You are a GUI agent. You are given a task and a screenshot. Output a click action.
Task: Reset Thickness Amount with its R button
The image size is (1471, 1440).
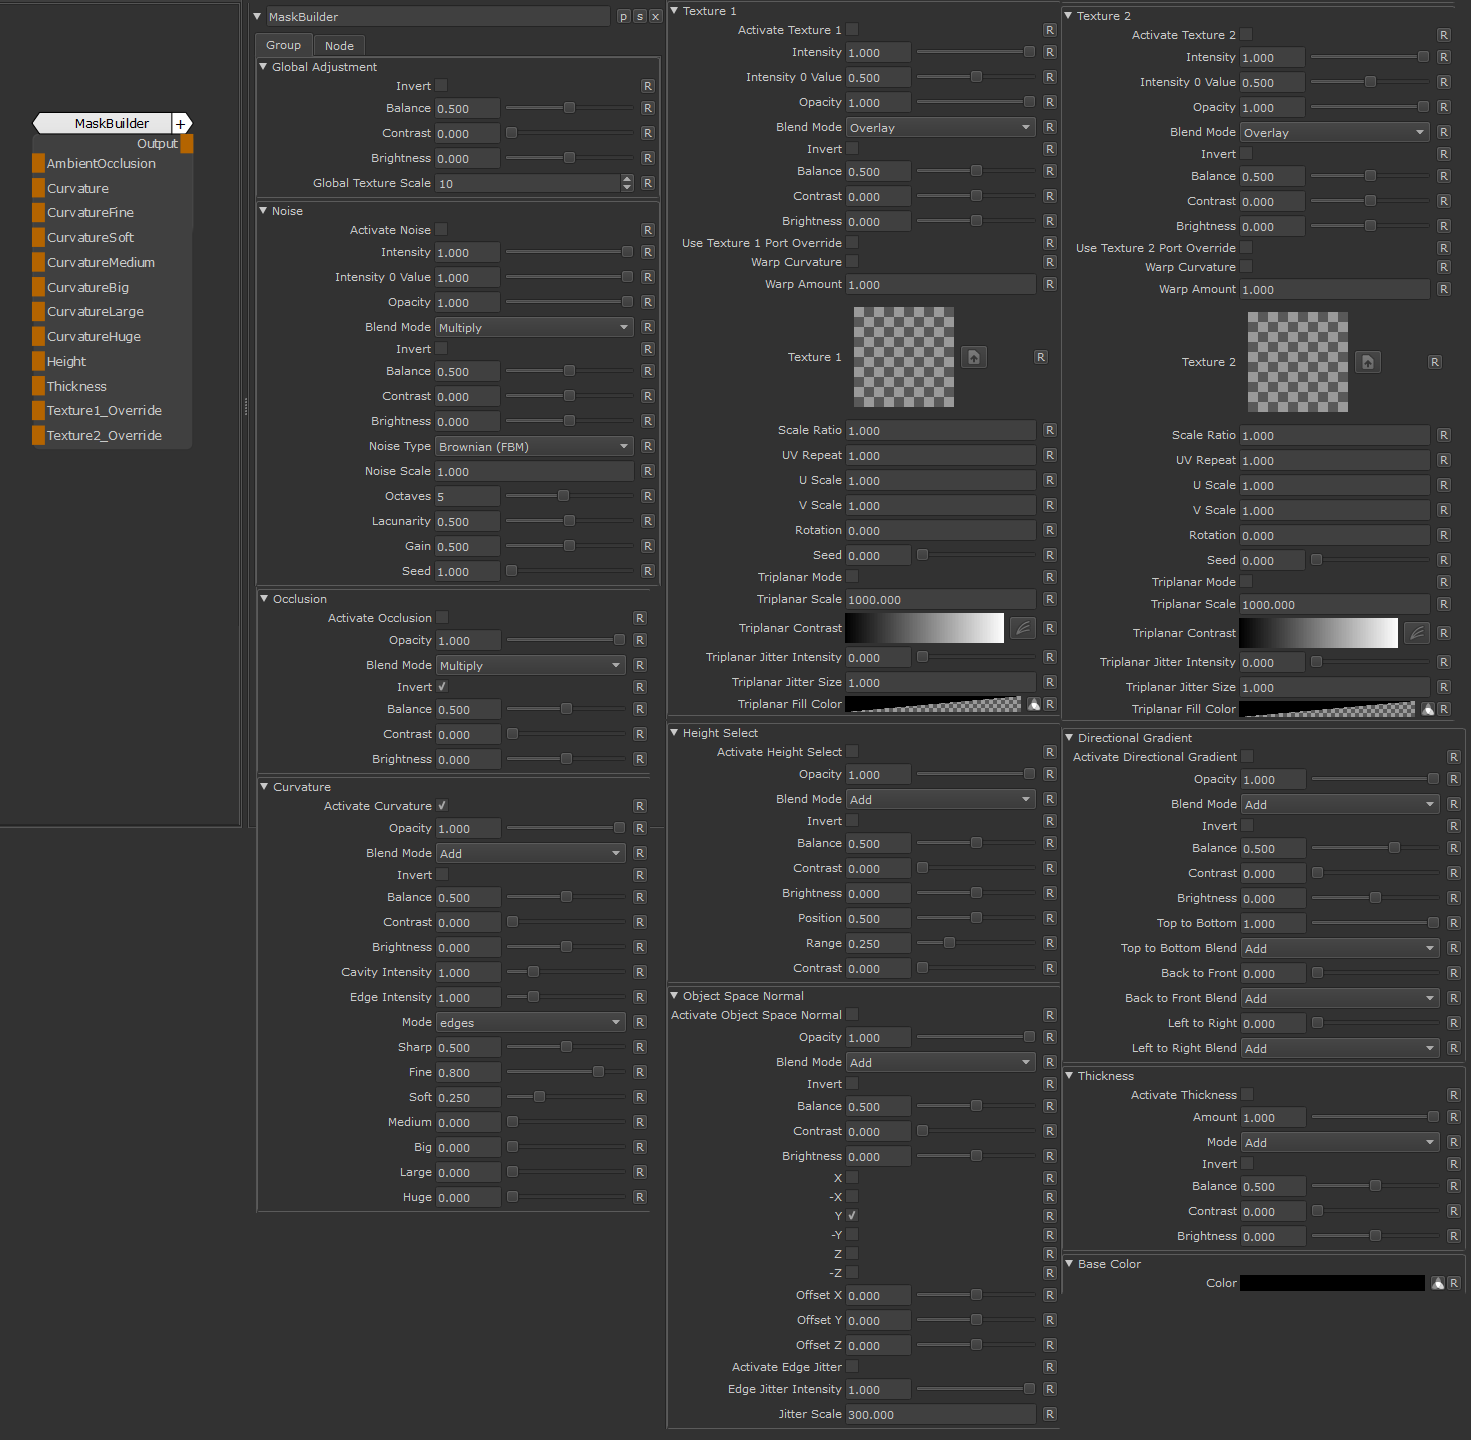tap(1453, 1117)
